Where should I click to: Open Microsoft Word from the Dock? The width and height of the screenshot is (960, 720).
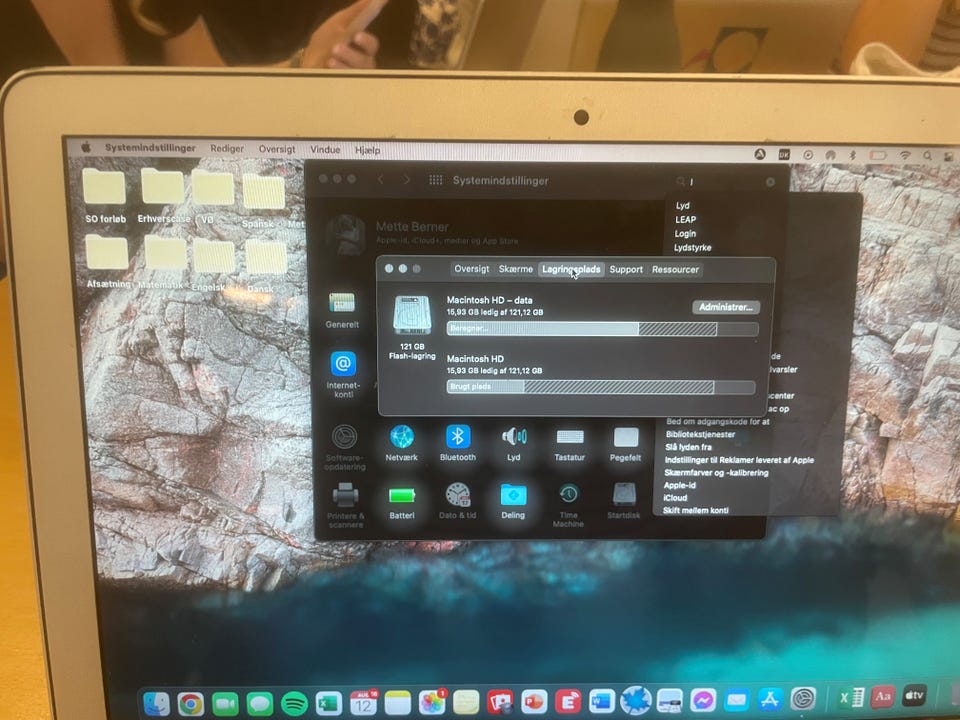(x=602, y=700)
